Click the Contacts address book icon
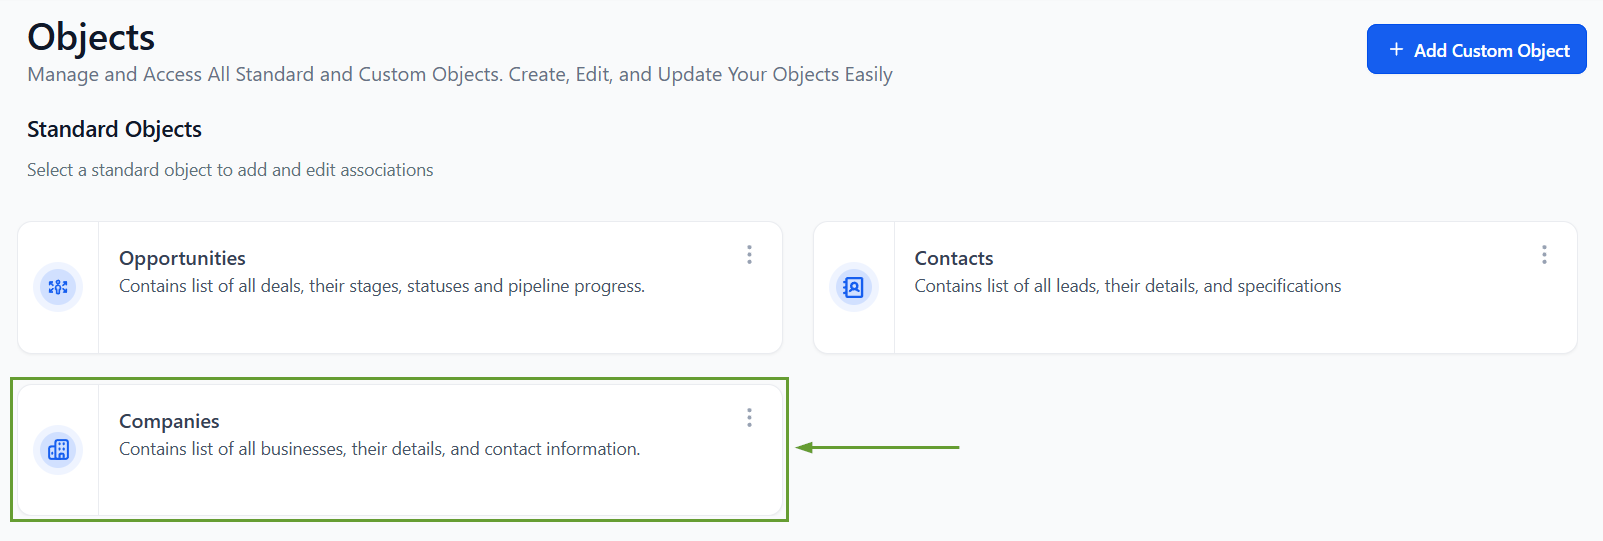 854,287
